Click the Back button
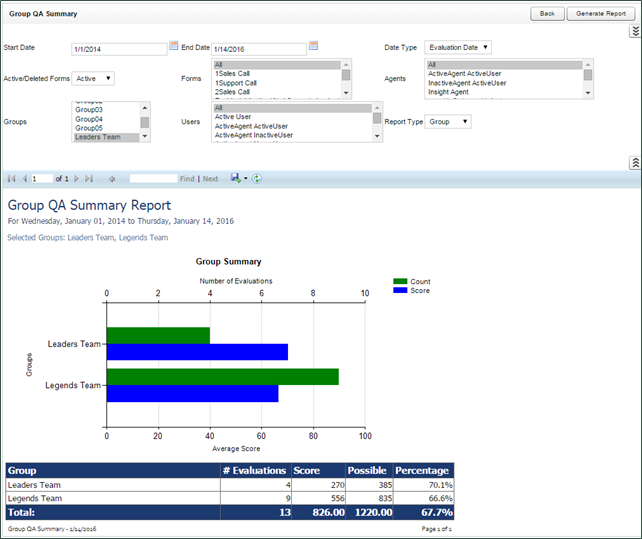 547,14
